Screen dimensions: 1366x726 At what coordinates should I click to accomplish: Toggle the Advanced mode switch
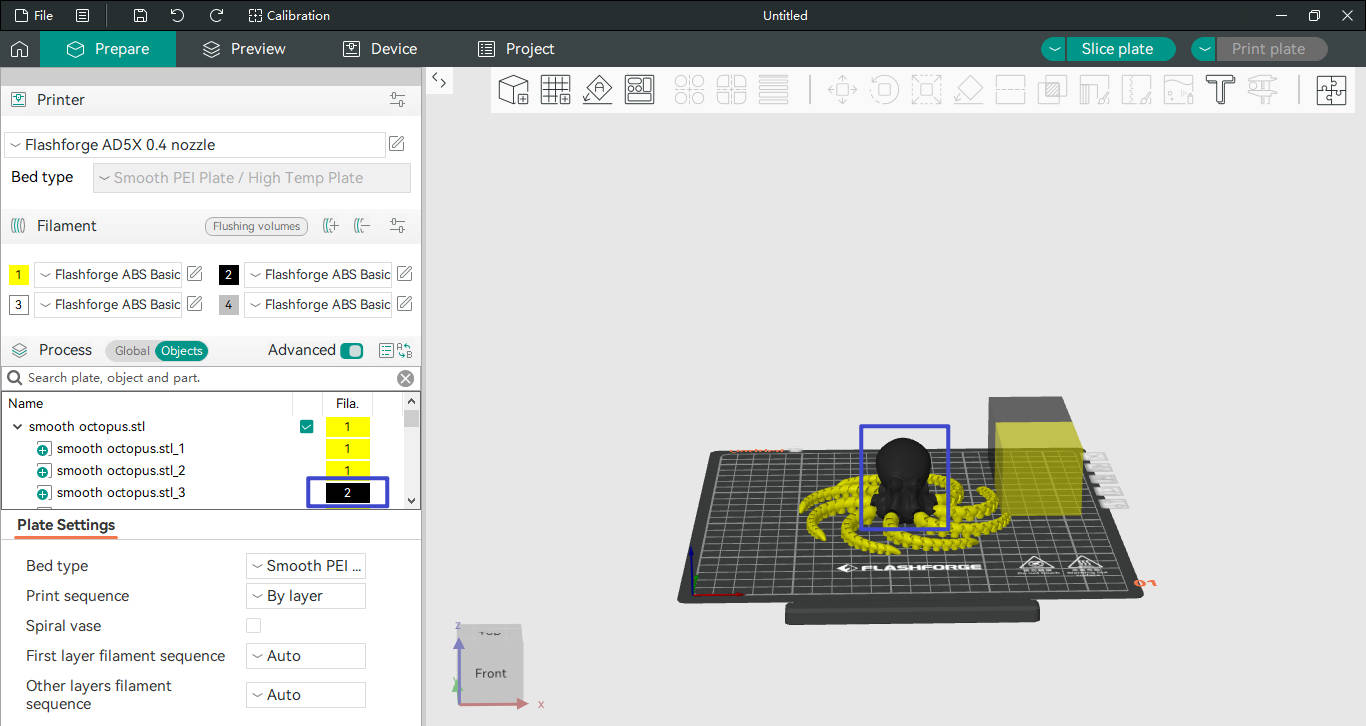pyautogui.click(x=352, y=351)
